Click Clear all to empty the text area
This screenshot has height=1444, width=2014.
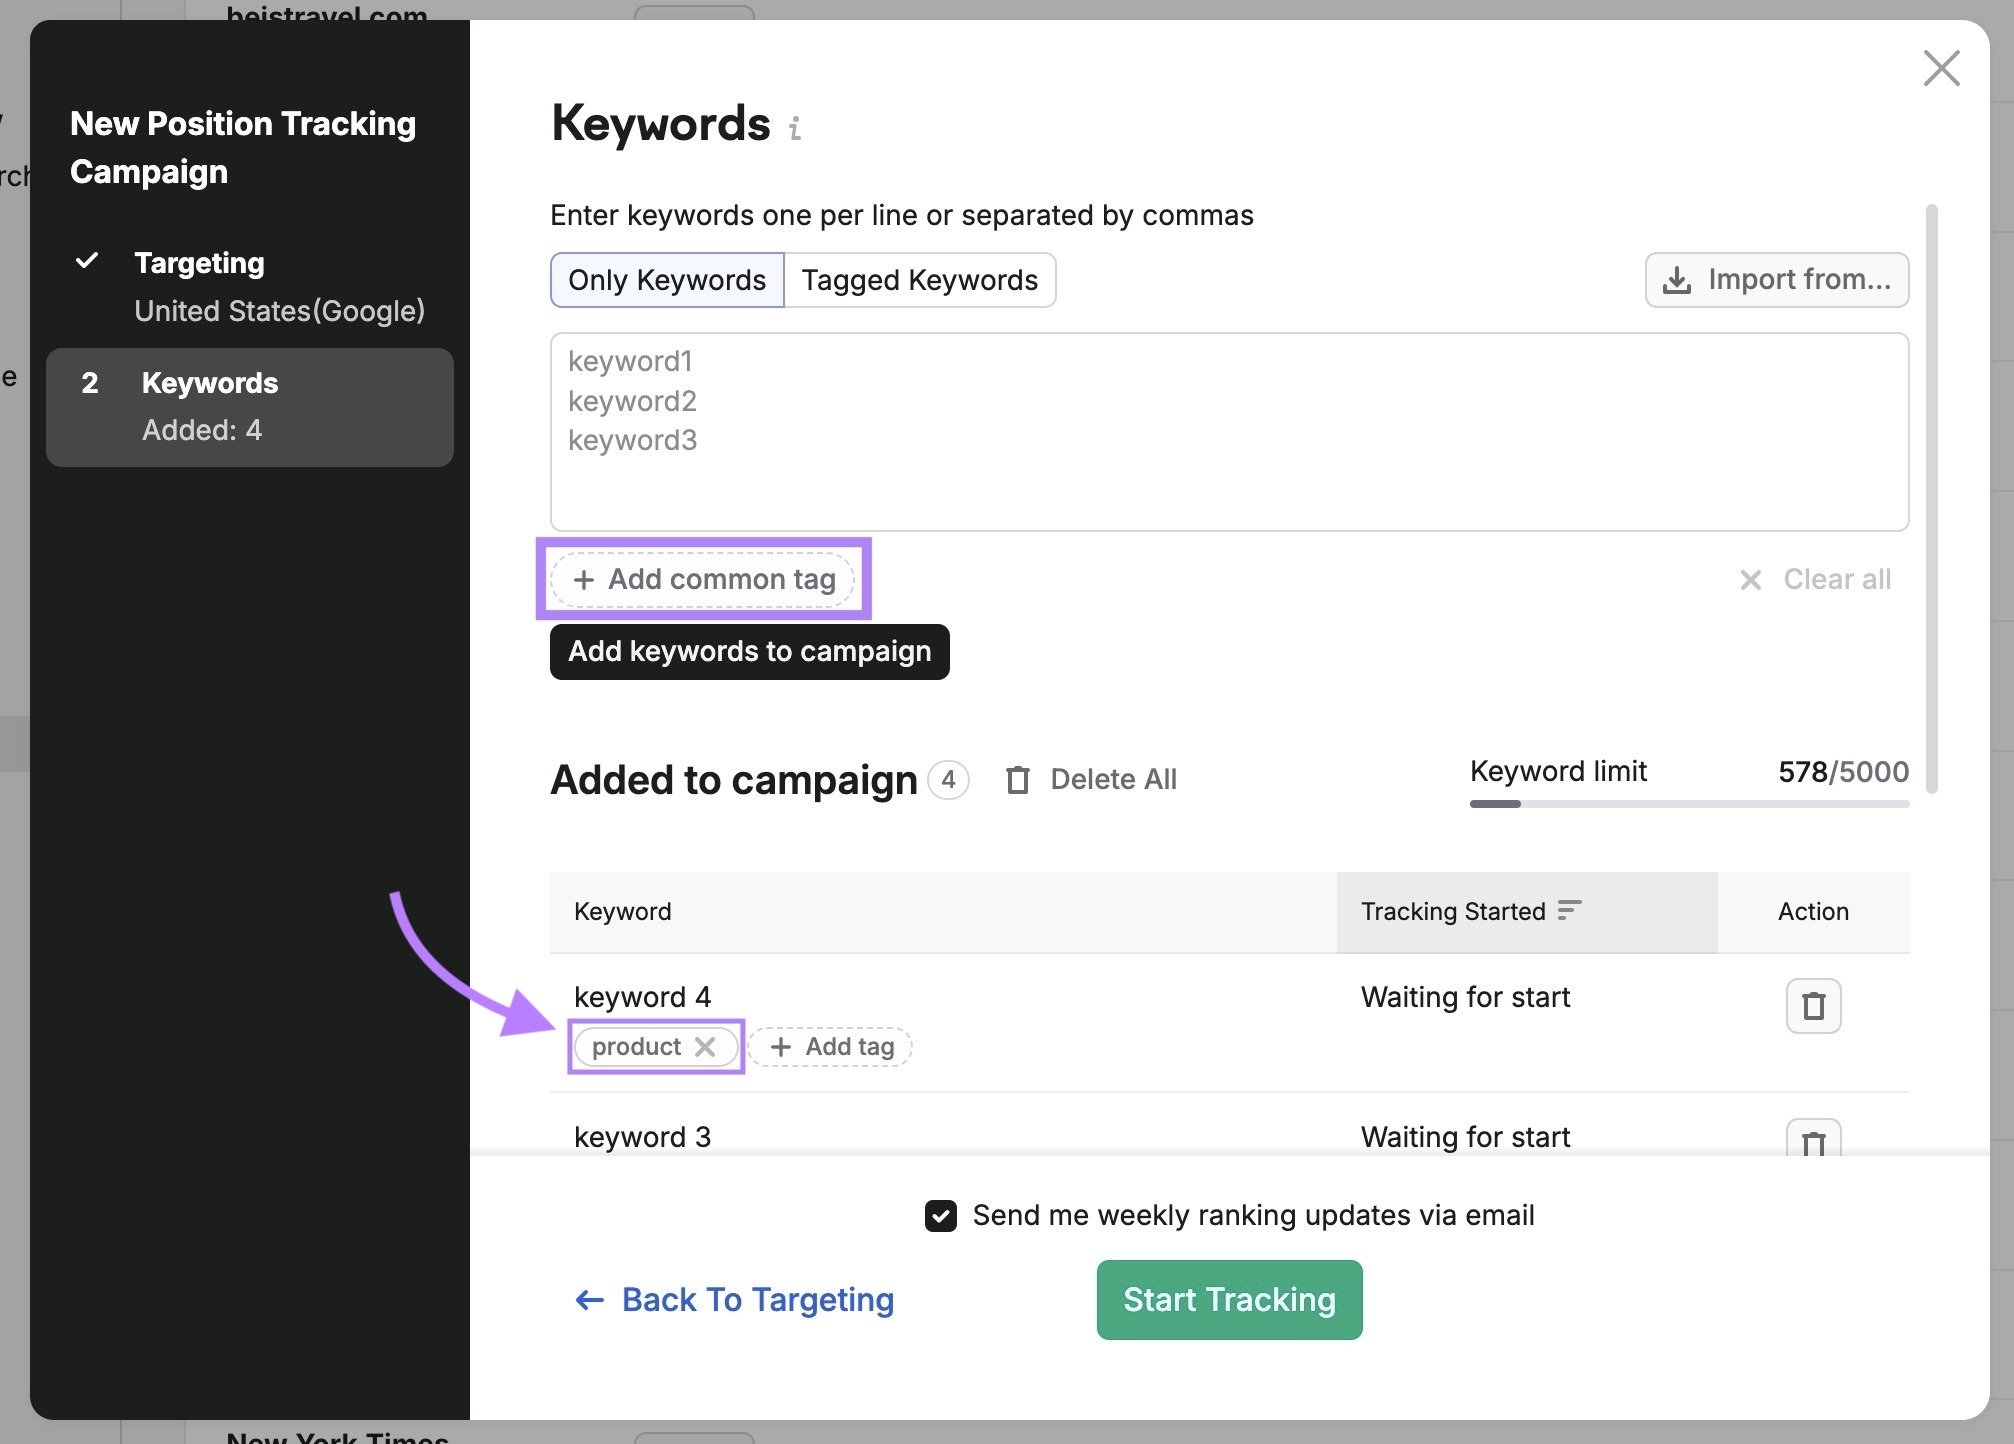click(1815, 579)
